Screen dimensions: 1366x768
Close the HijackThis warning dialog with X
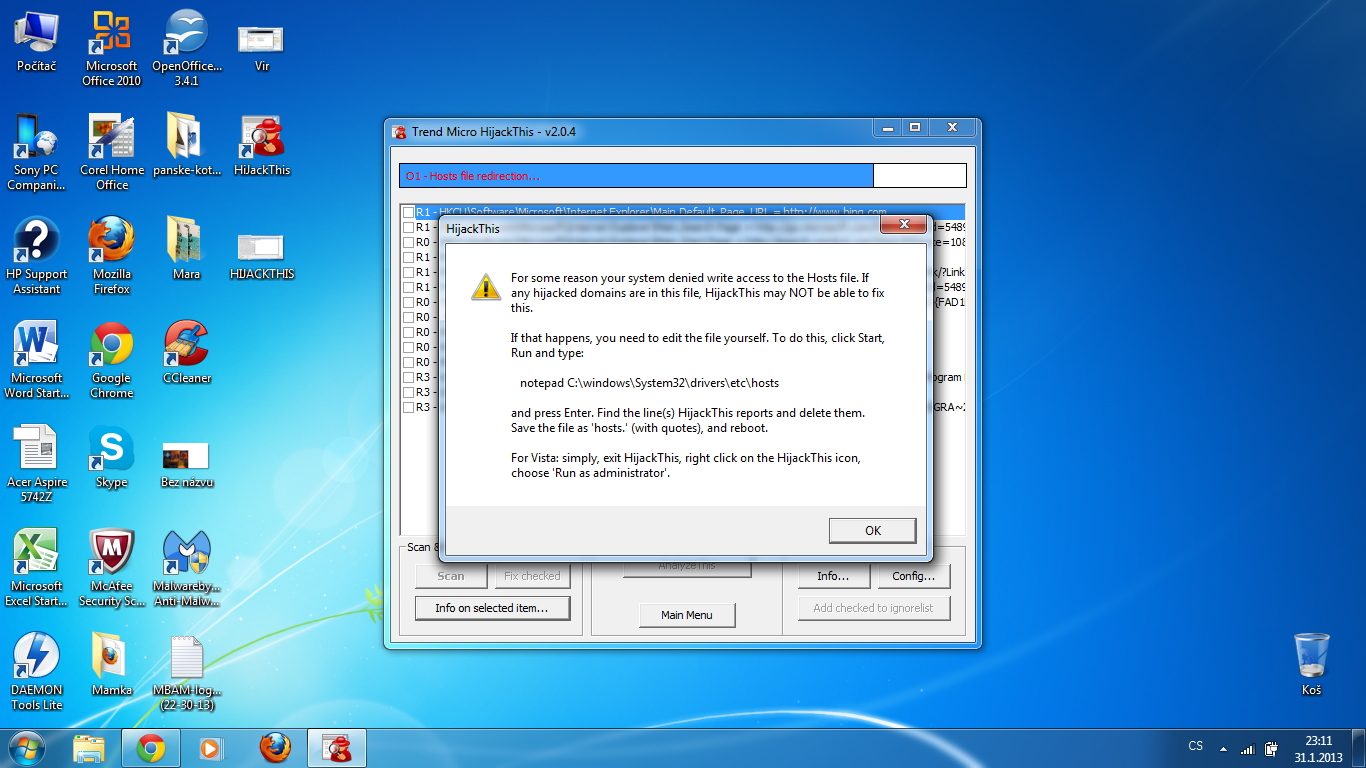tap(905, 224)
